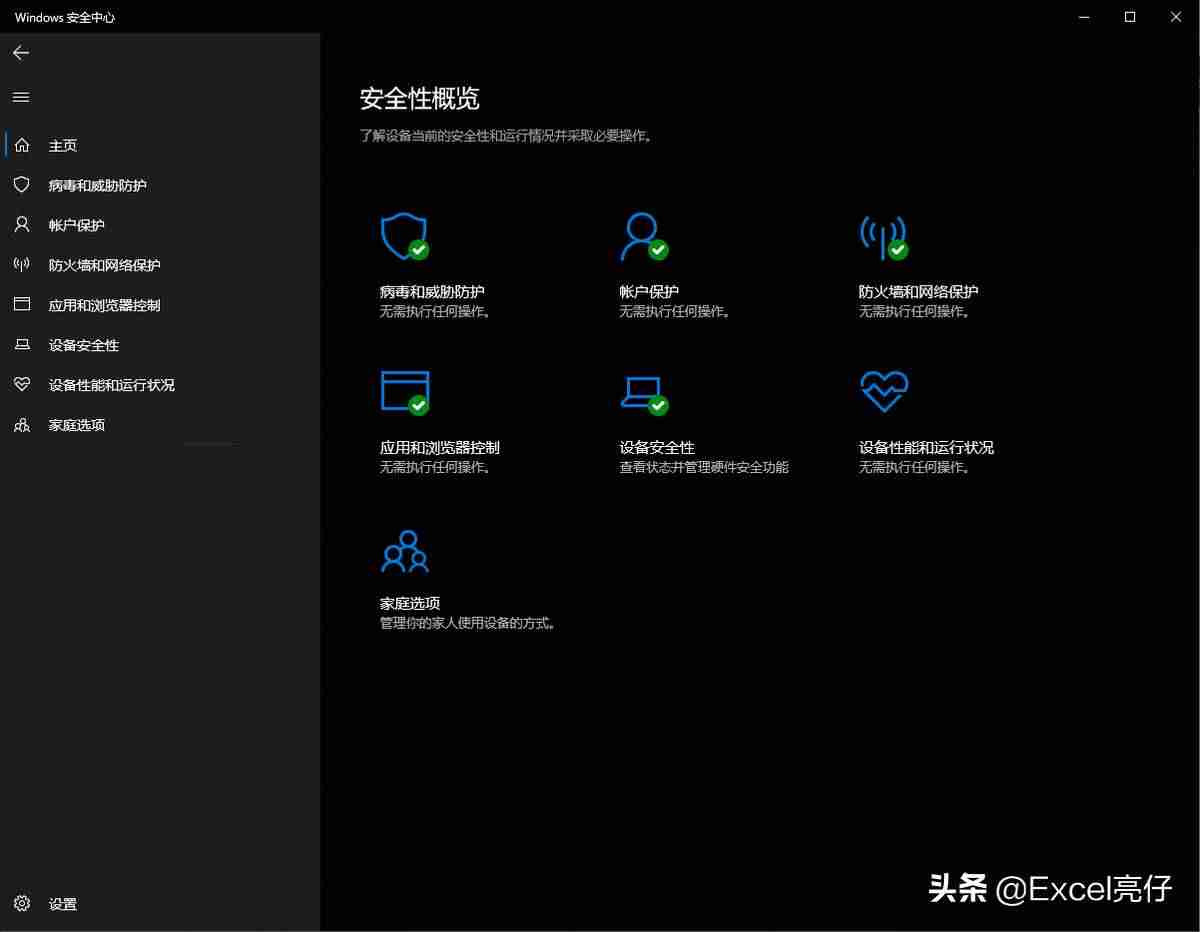Open the large app and browser window icon
The image size is (1200, 932).
[x=405, y=392]
